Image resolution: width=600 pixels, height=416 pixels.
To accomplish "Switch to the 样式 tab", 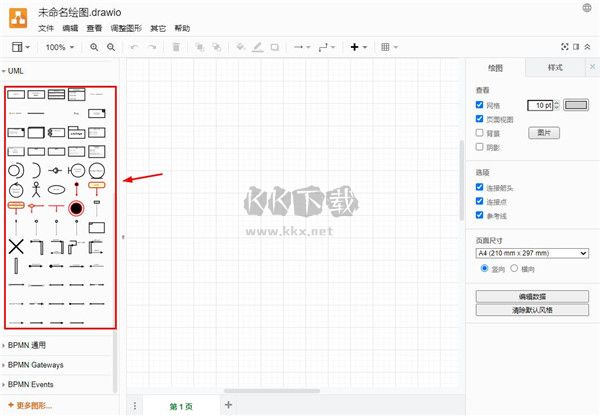I will point(555,68).
